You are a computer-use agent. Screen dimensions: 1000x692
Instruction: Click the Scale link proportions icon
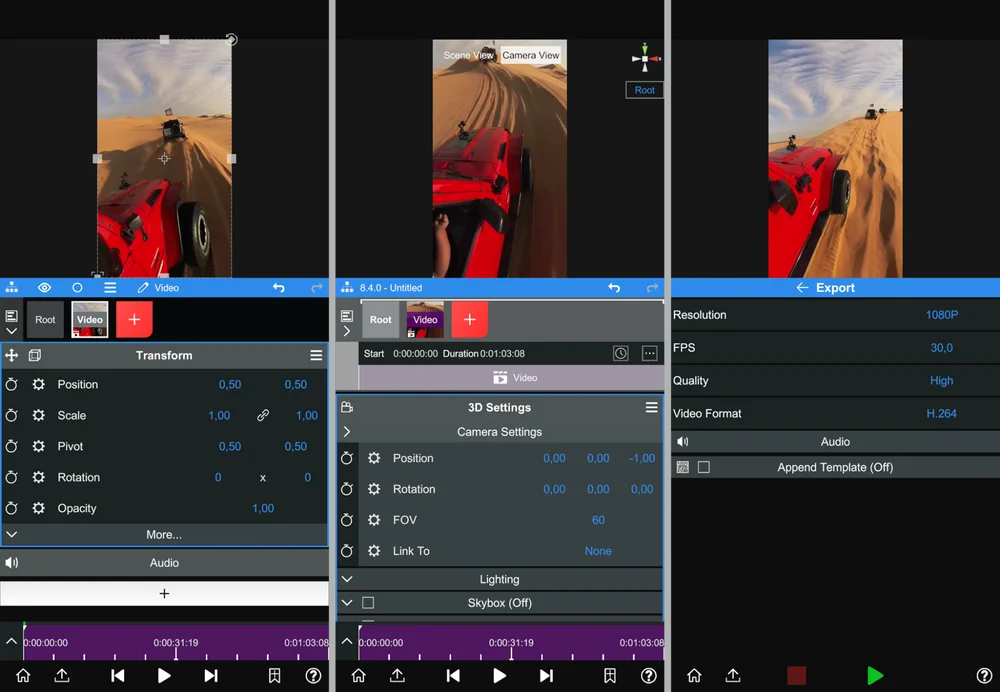click(263, 416)
